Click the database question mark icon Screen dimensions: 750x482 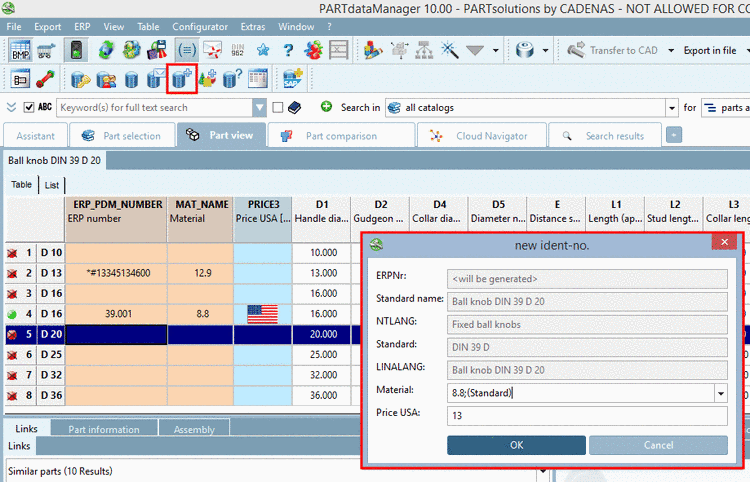click(x=232, y=78)
